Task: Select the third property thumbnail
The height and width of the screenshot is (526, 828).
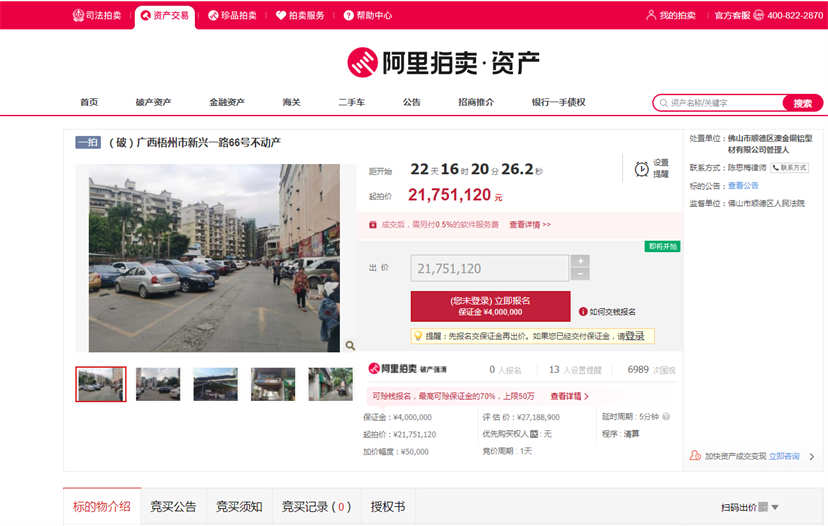Action: pyautogui.click(x=215, y=384)
